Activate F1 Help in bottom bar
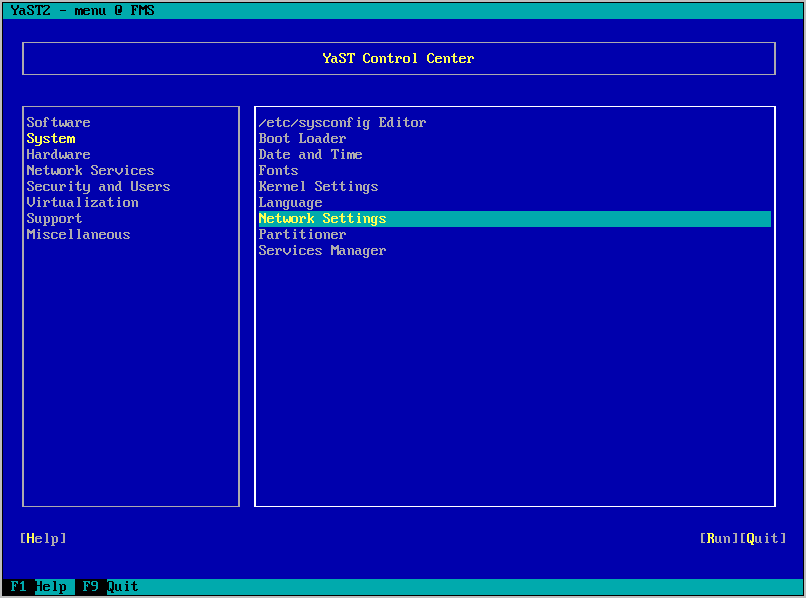This screenshot has width=806, height=598. click(39, 586)
